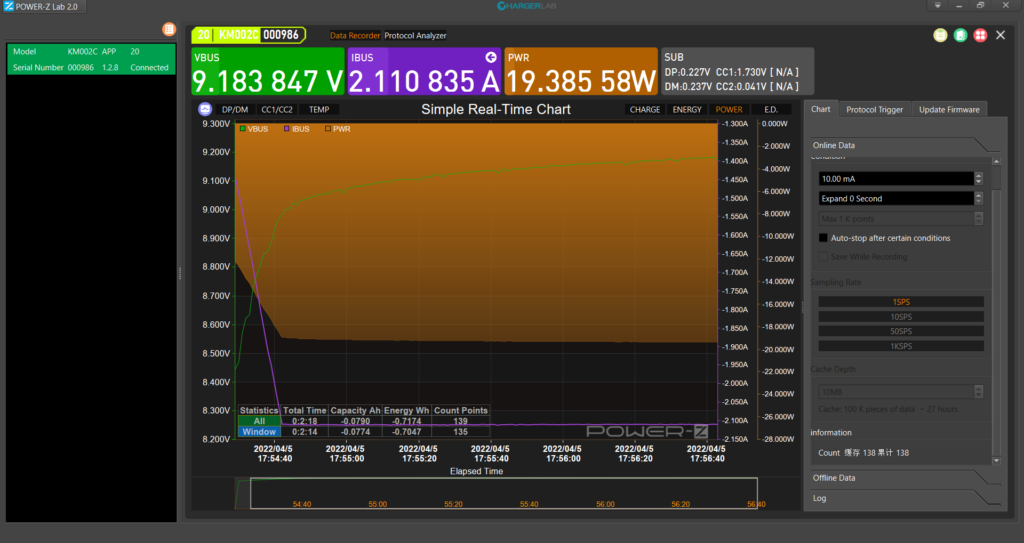Click the VBUS voltage readout panel

pyautogui.click(x=268, y=72)
